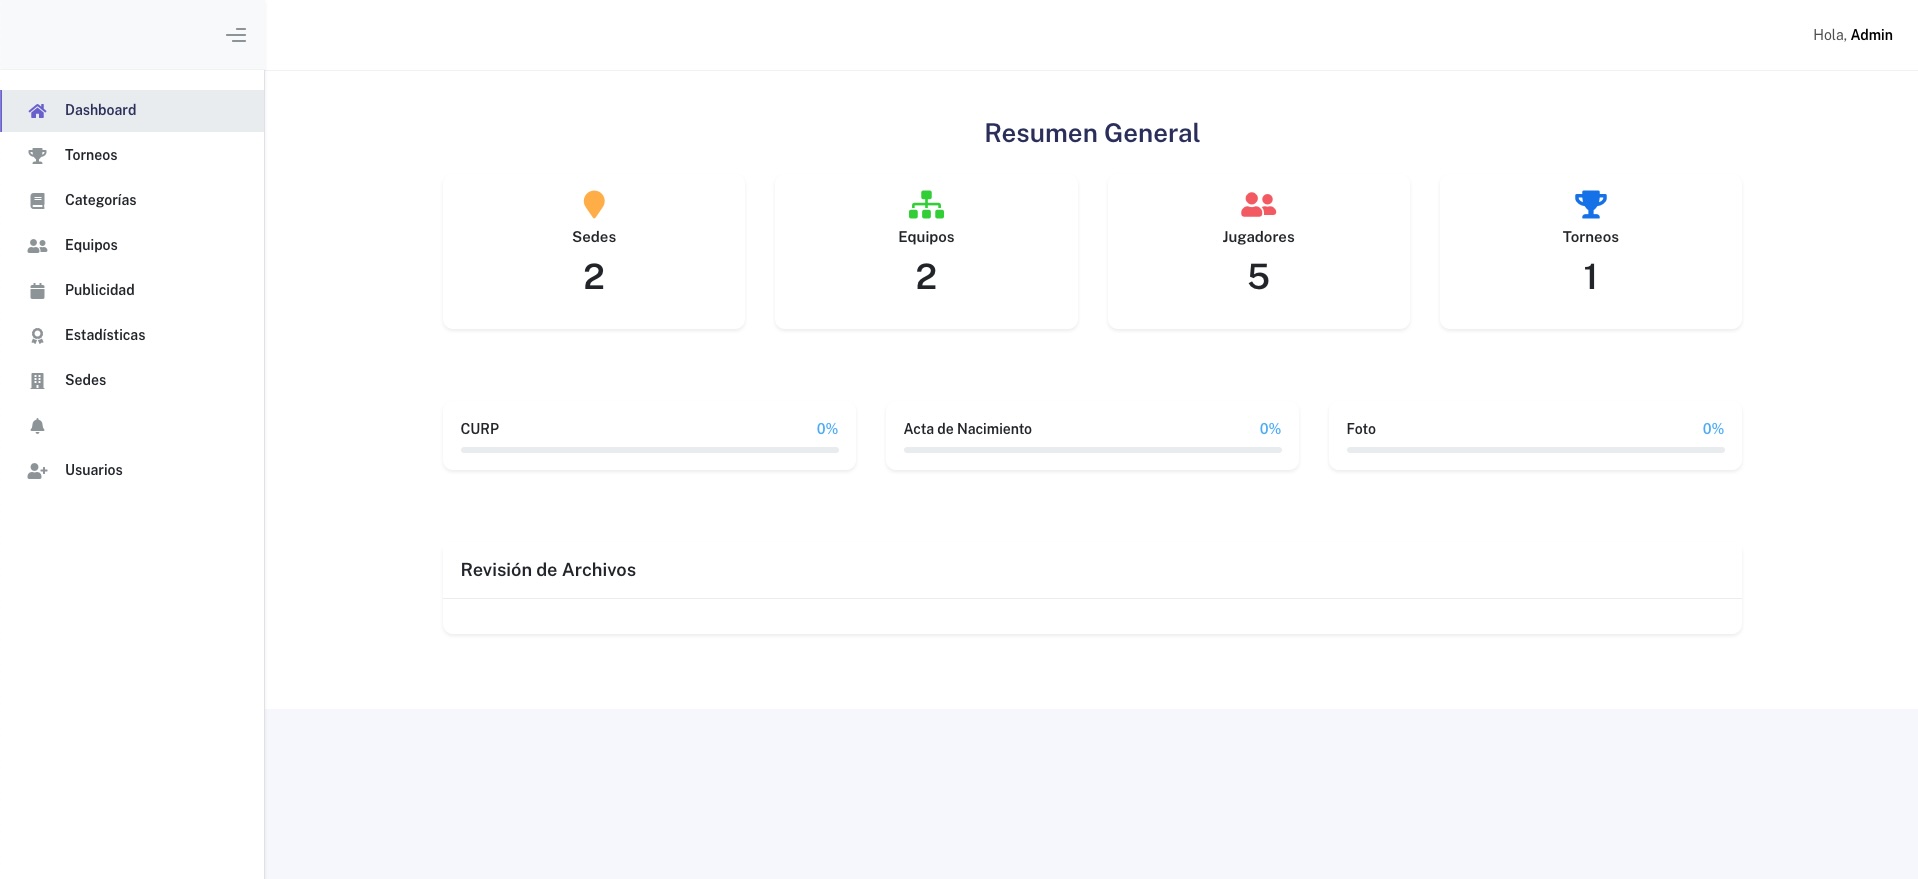The width and height of the screenshot is (1918, 879).
Task: Click the green Equipos hierarchy icon
Action: point(926,204)
